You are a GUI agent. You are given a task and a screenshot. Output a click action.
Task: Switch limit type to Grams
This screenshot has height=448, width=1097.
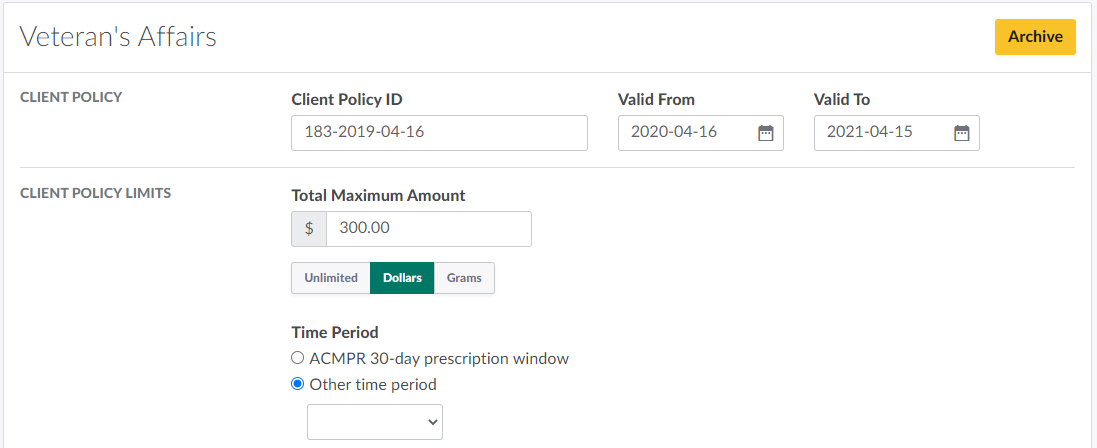464,278
